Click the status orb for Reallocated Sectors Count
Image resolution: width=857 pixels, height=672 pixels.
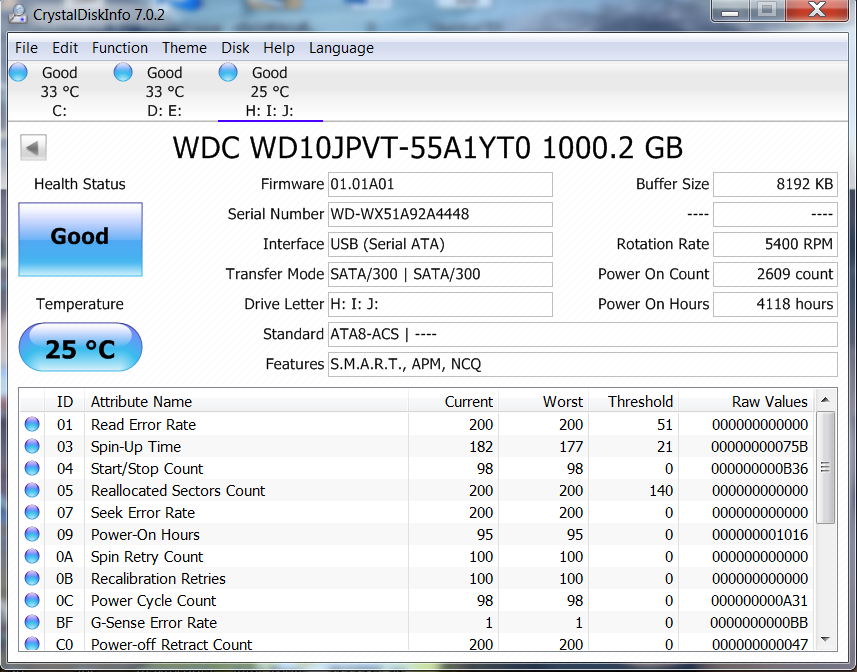pyautogui.click(x=32, y=490)
